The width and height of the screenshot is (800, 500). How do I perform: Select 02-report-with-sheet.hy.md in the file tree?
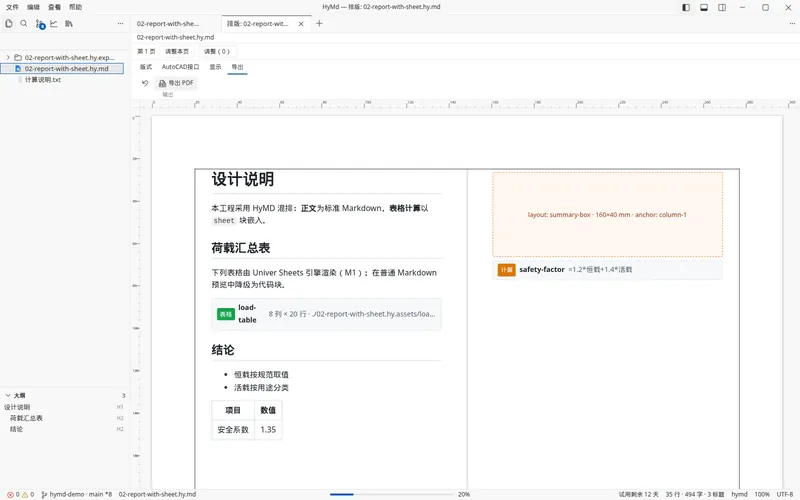click(x=62, y=68)
